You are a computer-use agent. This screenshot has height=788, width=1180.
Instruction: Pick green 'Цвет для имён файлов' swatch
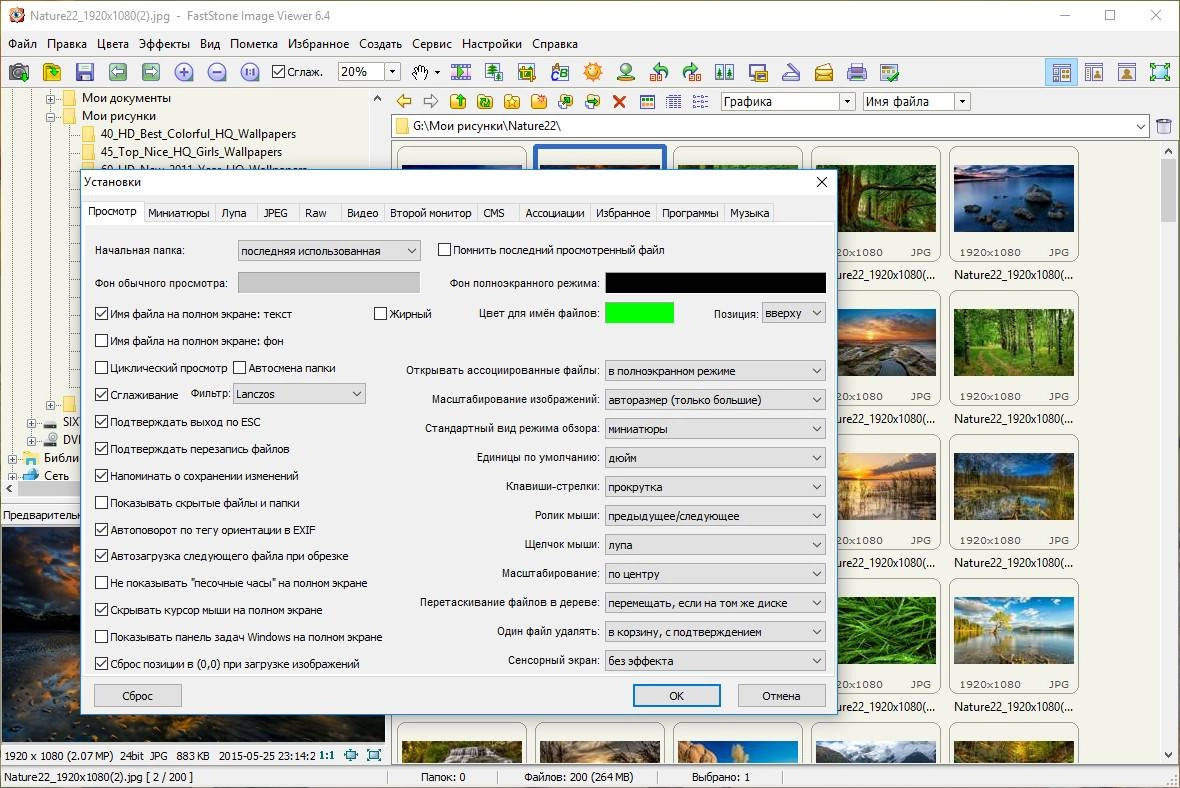coord(640,313)
